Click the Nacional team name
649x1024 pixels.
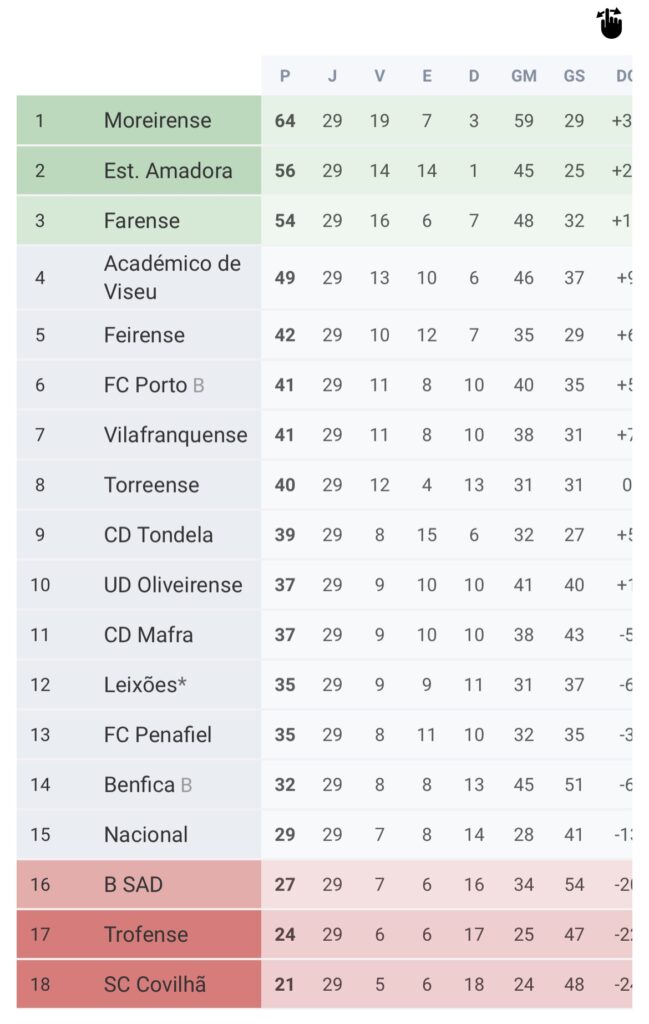(x=146, y=835)
